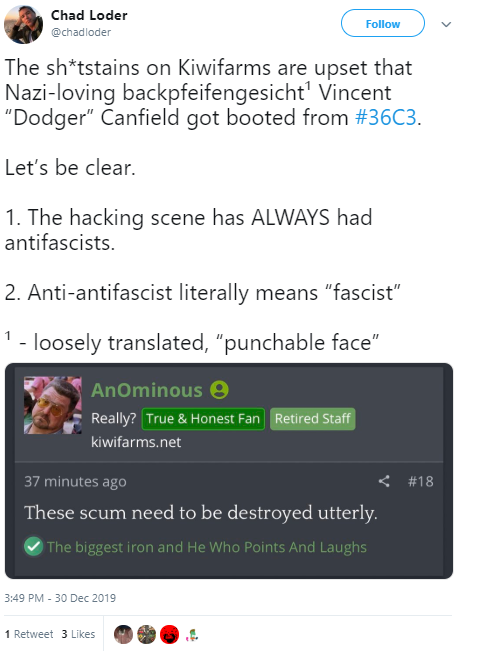The image size is (477, 651).
Task: View the 3 Likes list
Action: pyautogui.click(x=78, y=634)
